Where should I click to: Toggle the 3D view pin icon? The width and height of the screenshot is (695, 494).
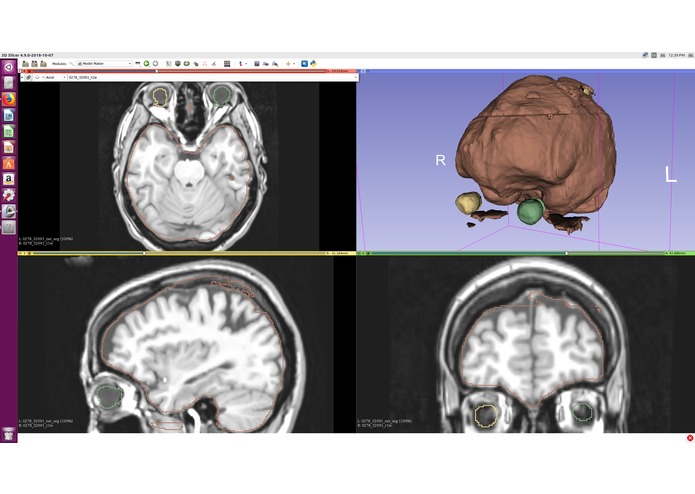coord(359,71)
